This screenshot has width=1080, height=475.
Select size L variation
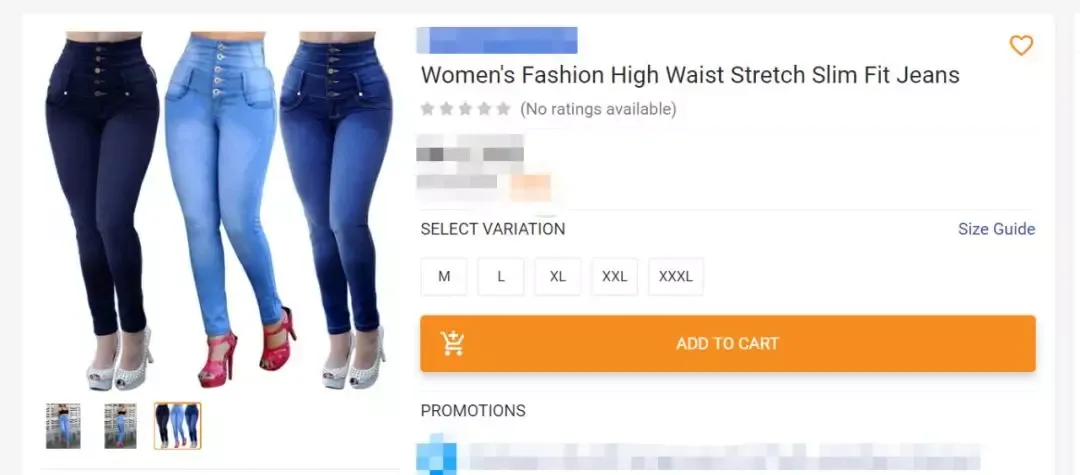[x=501, y=277]
